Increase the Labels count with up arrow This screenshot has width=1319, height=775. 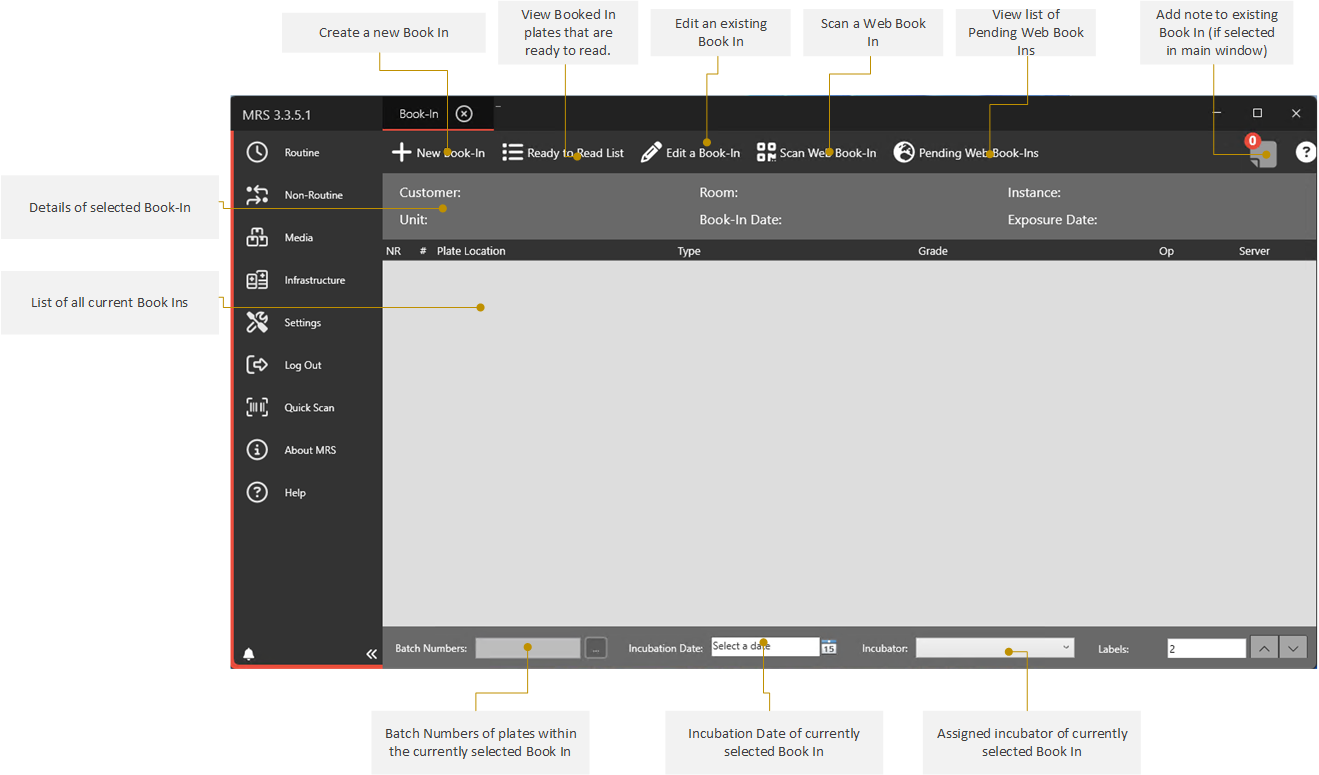tap(1264, 648)
